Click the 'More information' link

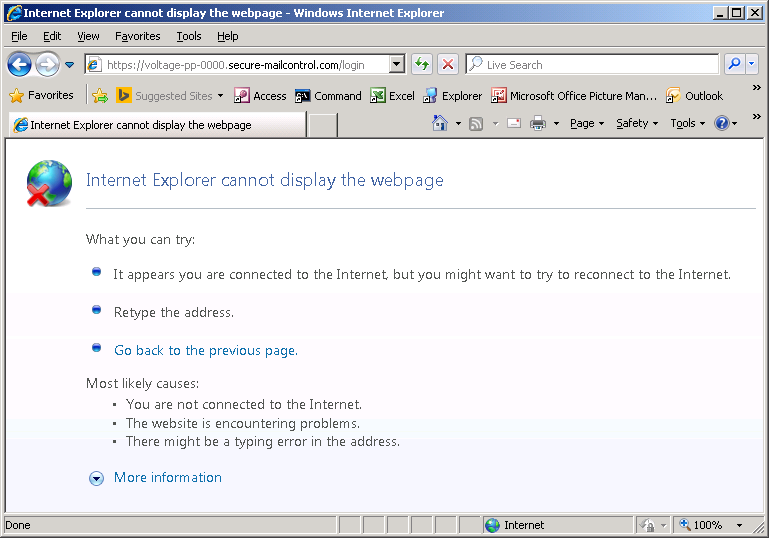168,477
